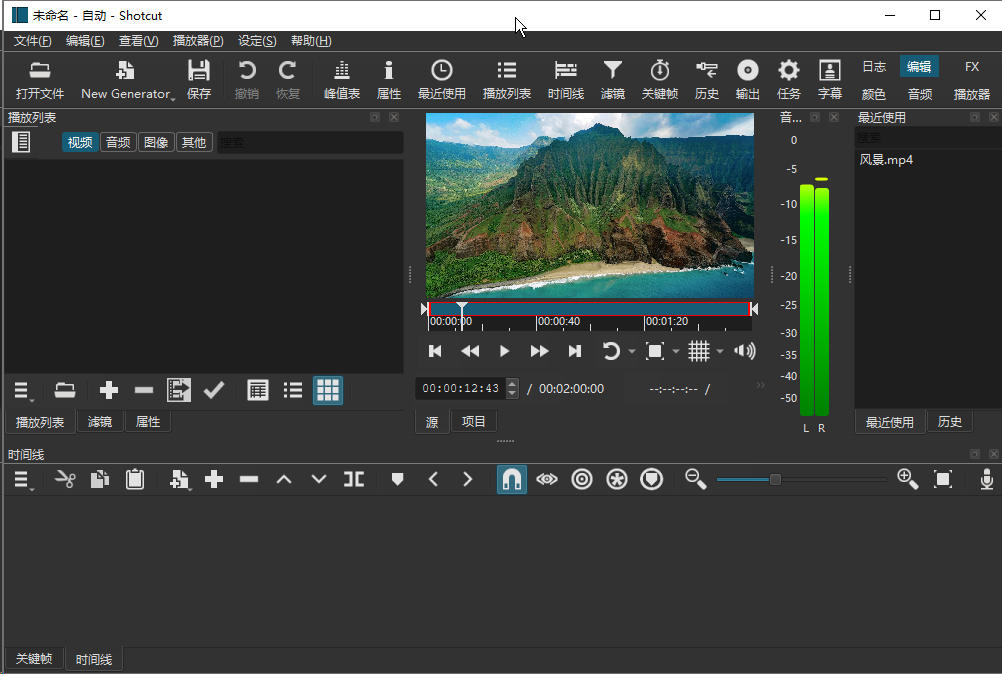1002x674 pixels.
Task: Select the 音频 playlist filter button
Action: click(118, 142)
